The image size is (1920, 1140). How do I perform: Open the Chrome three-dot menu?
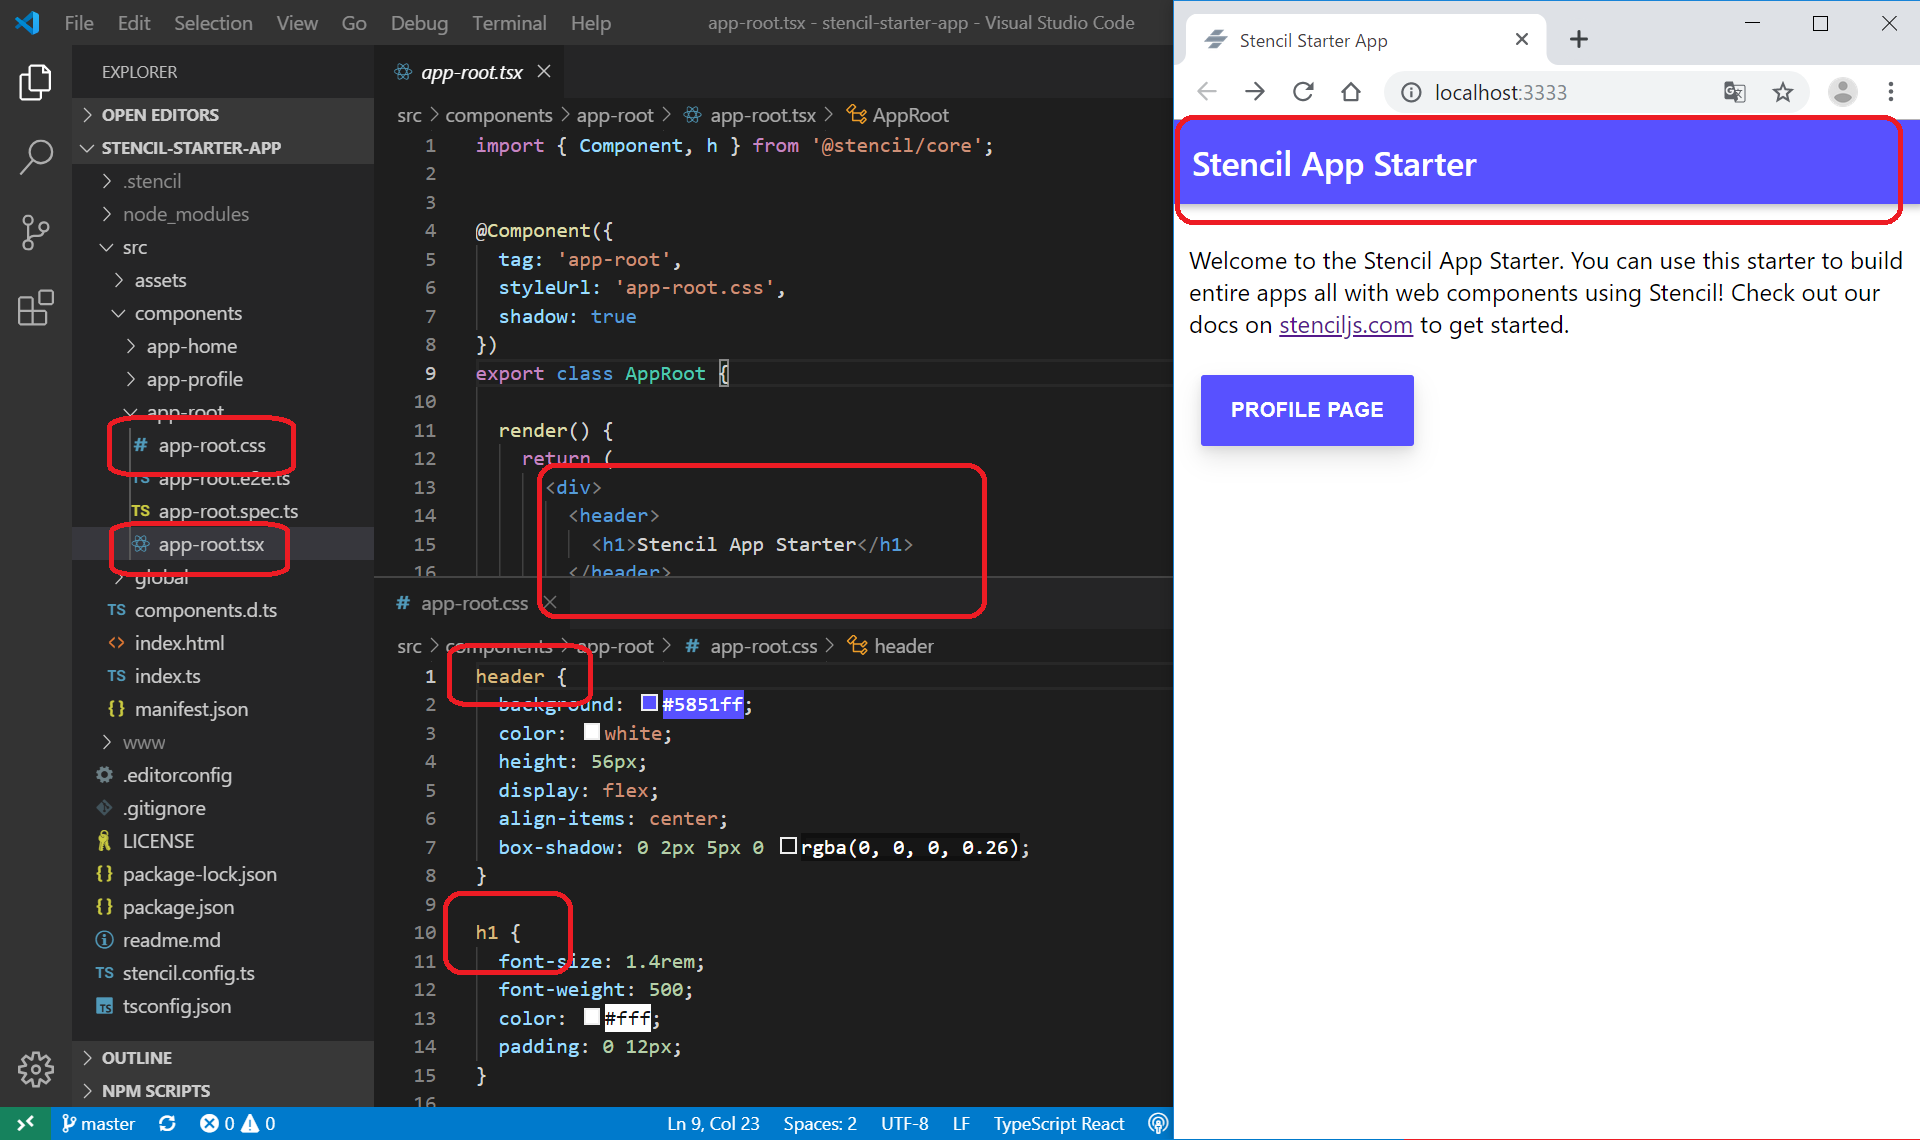pyautogui.click(x=1890, y=92)
